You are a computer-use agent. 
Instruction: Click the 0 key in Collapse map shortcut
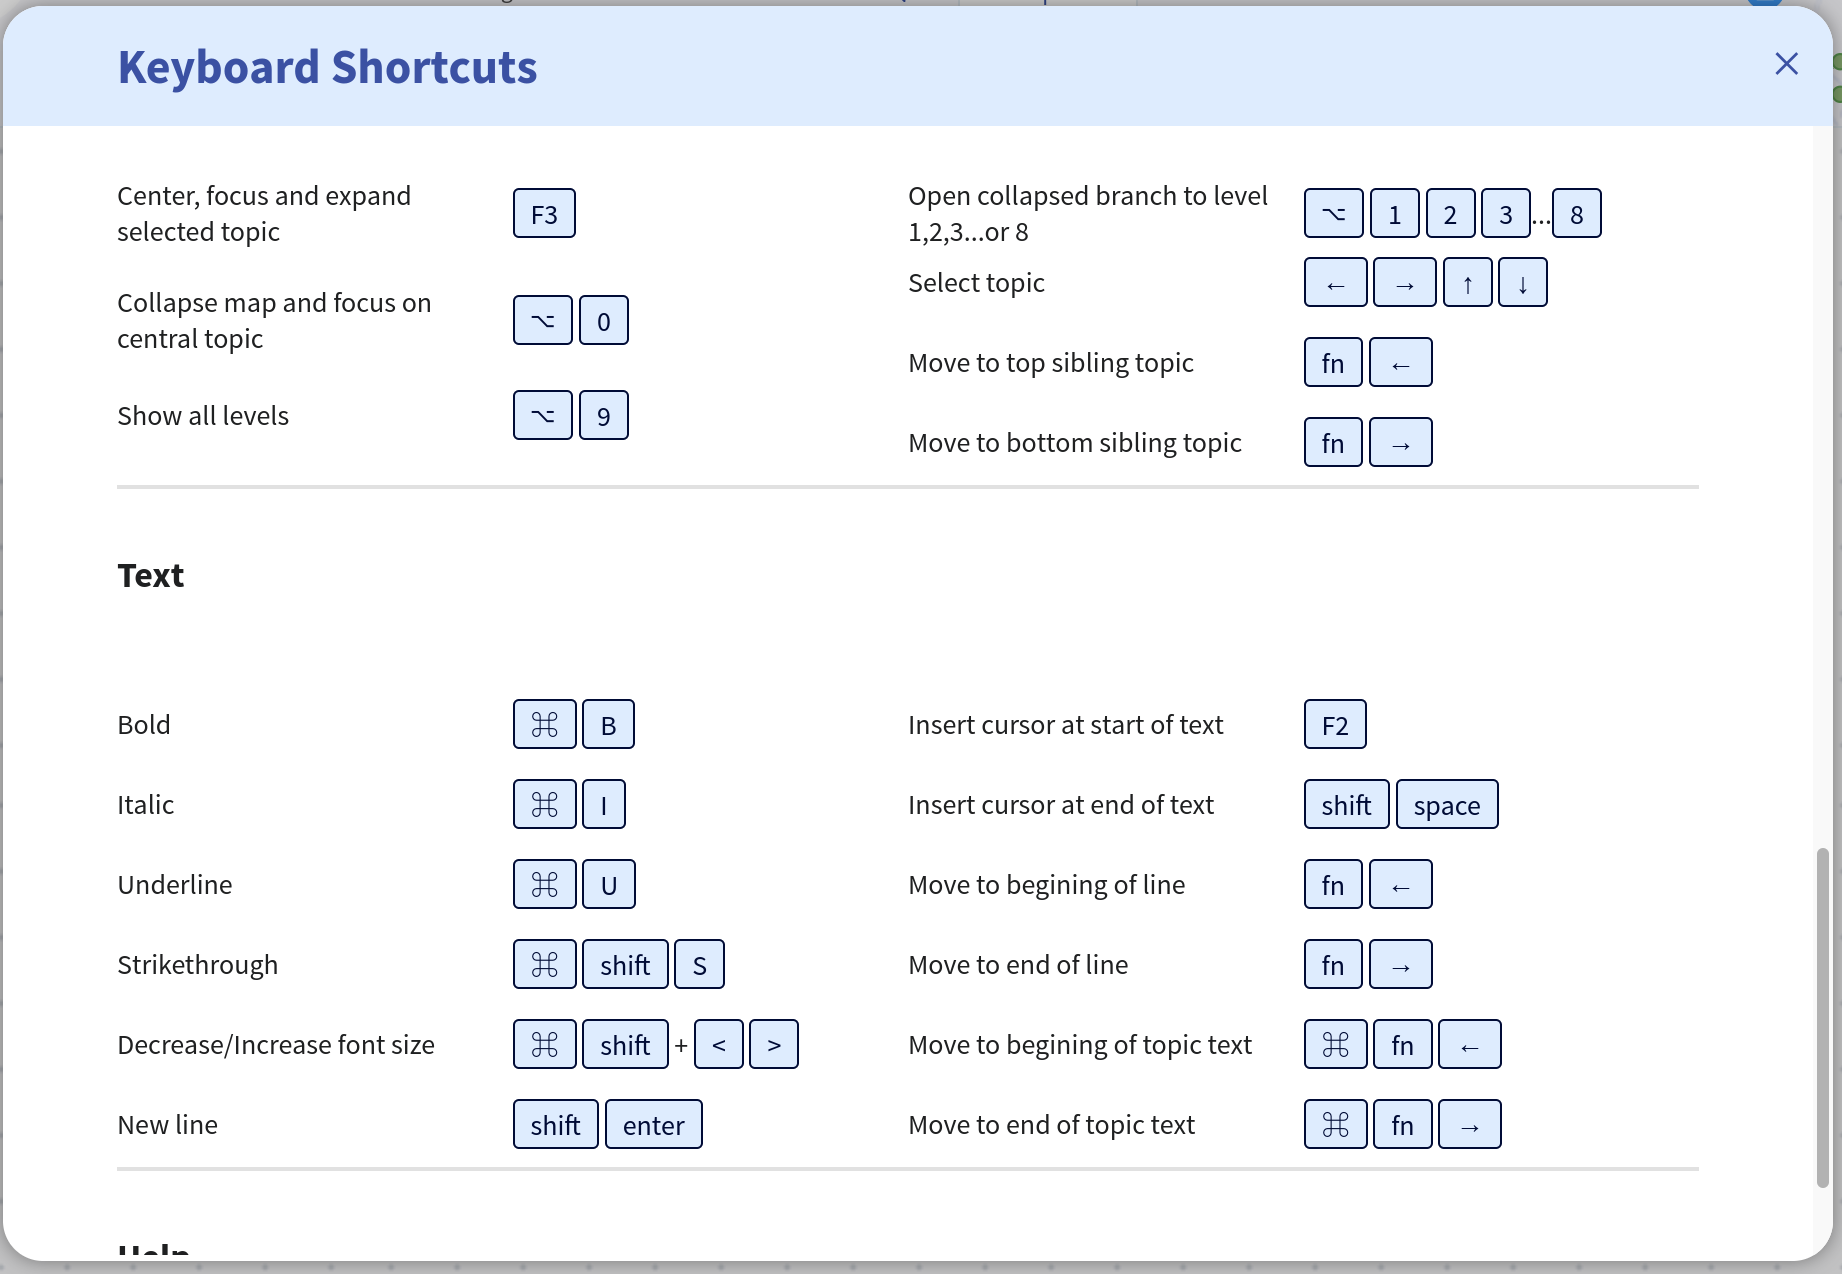(604, 321)
